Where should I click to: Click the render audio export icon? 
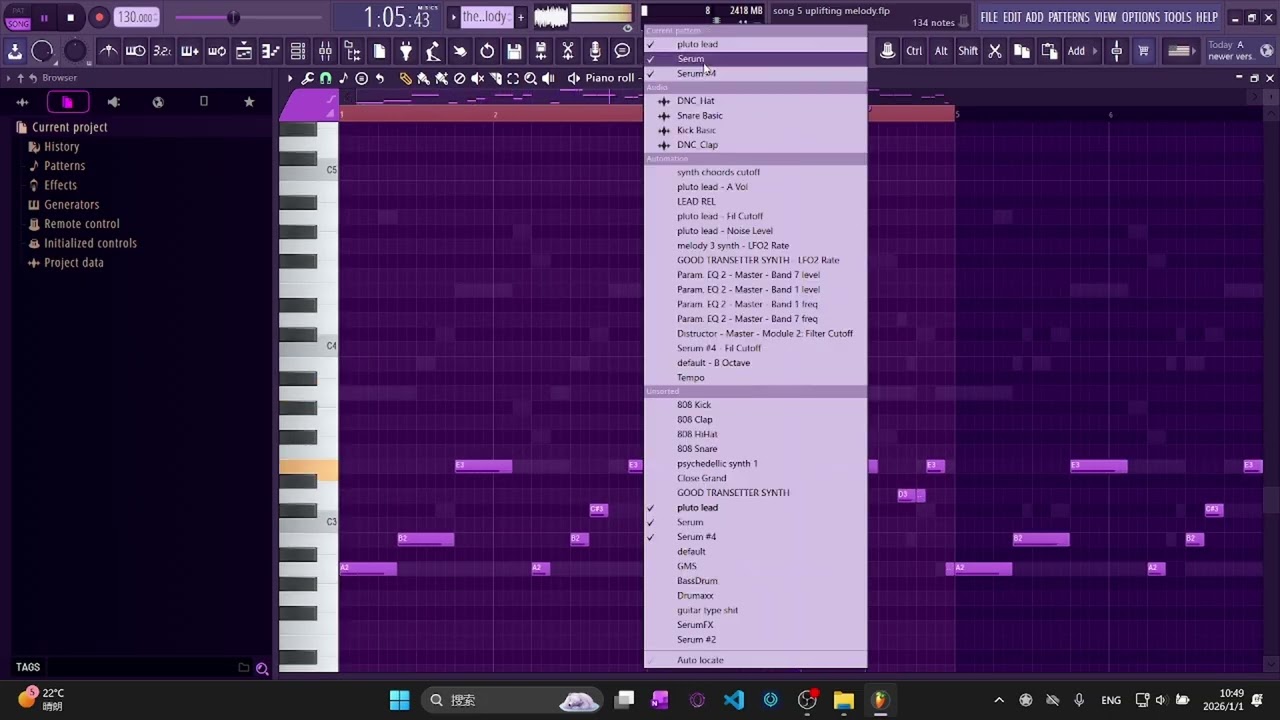click(x=541, y=51)
